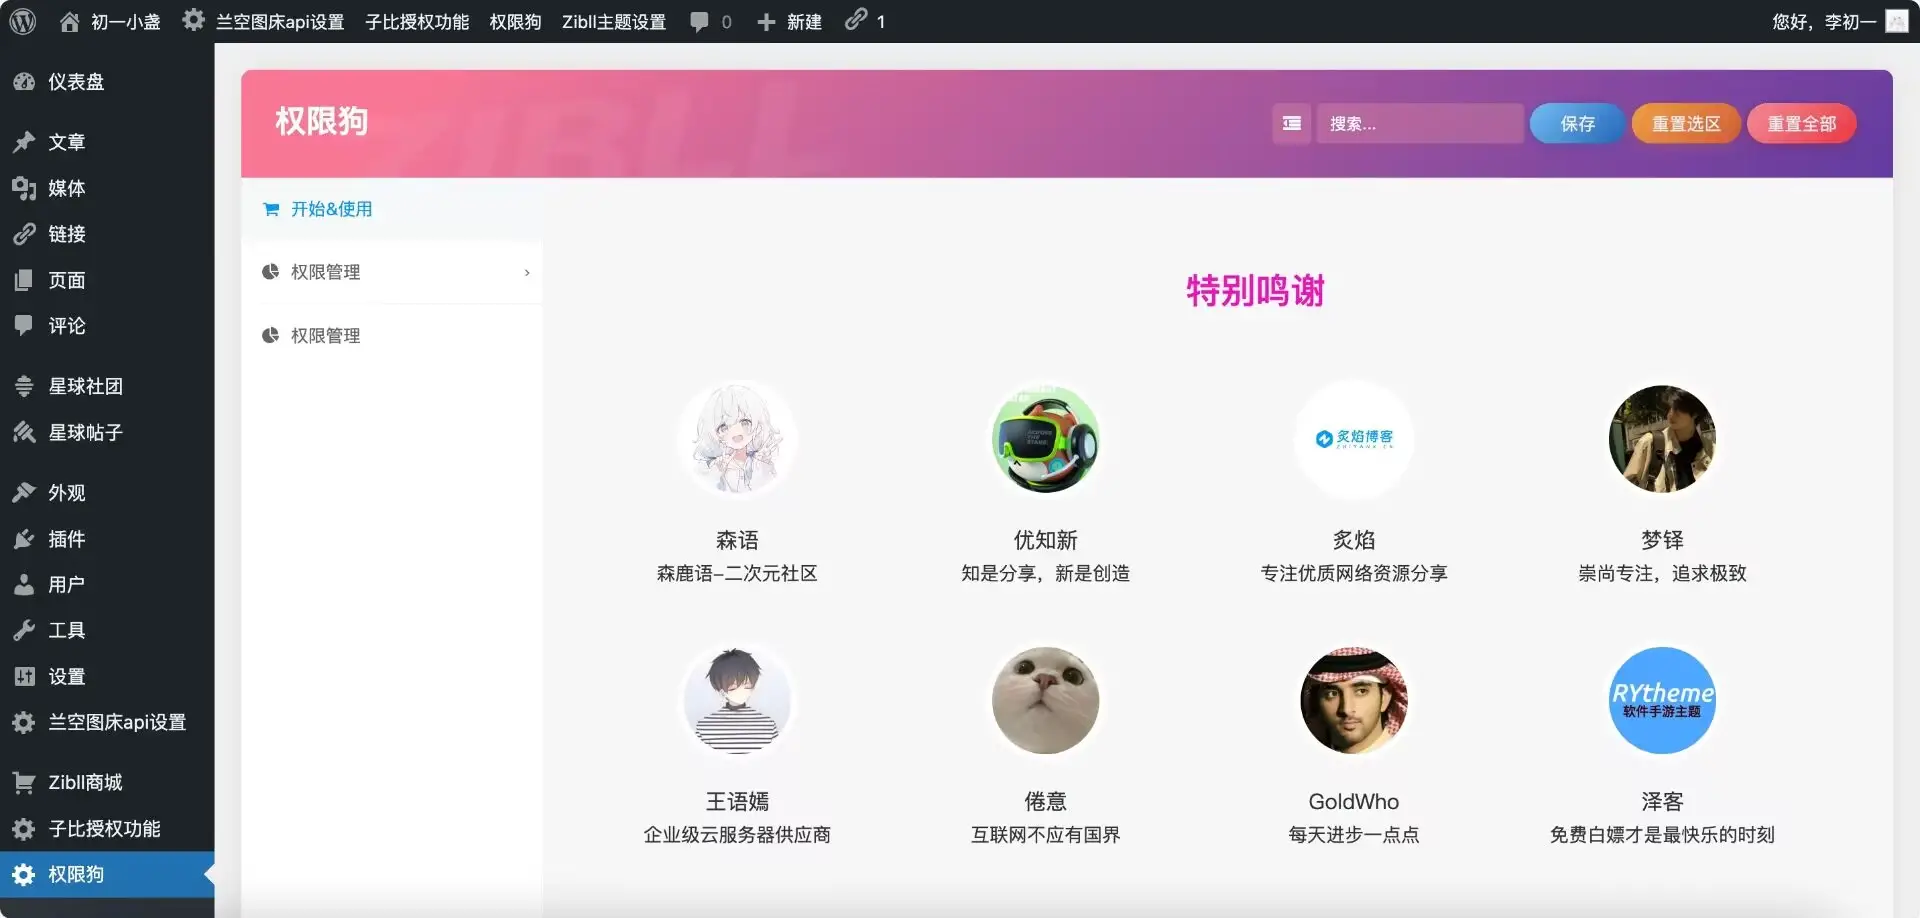Screen dimensions: 1920x918
Task: Click the WordPress logo in the admin bar
Action: [x=21, y=21]
